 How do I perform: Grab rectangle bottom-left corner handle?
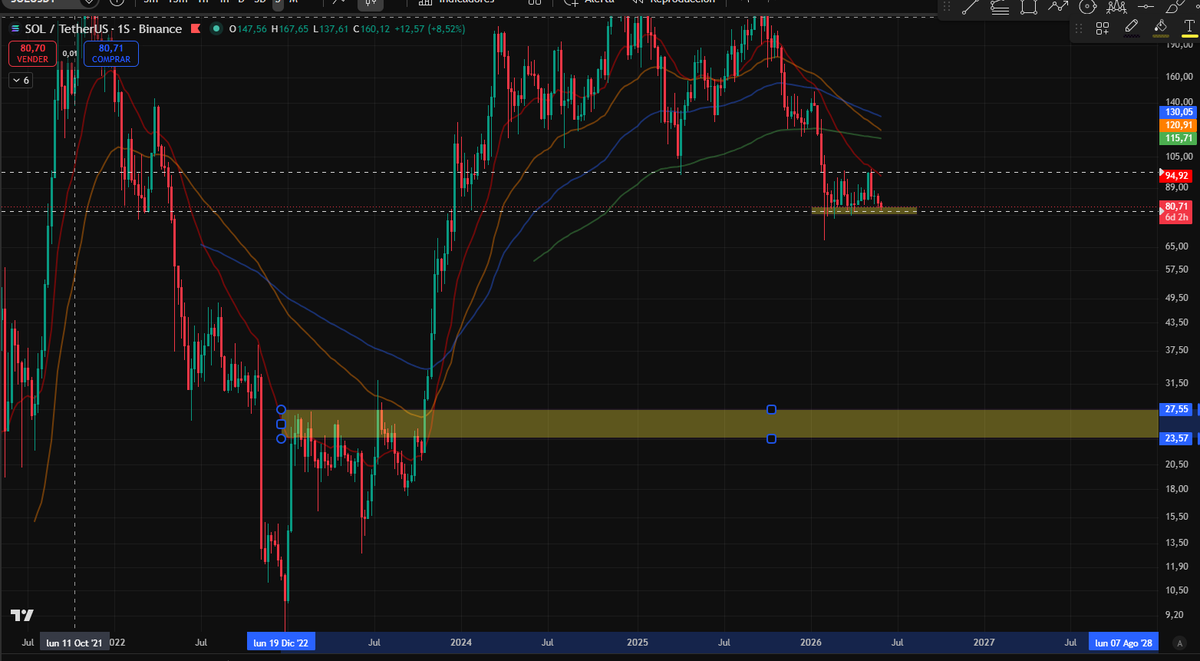tap(280, 438)
